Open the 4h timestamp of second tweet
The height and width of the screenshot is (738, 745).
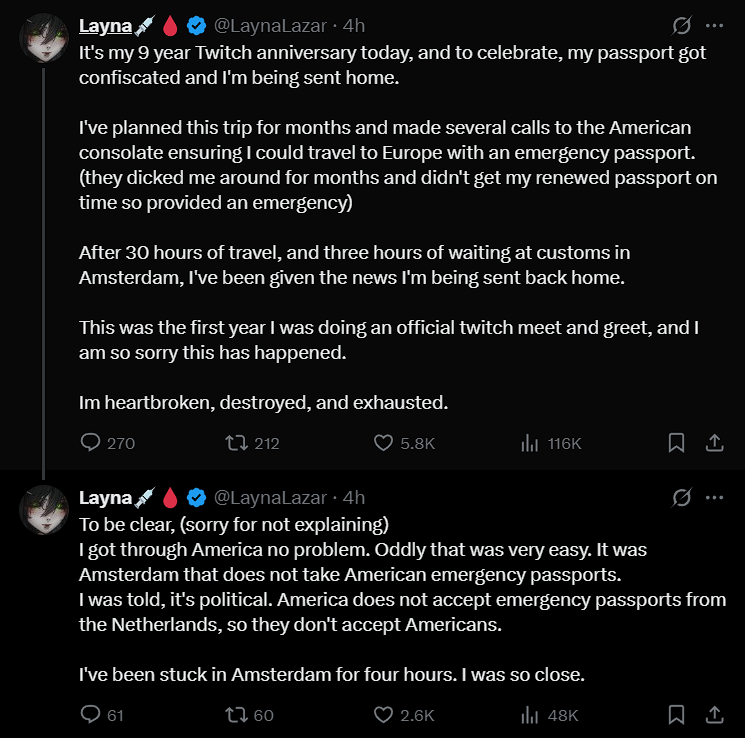coord(354,497)
